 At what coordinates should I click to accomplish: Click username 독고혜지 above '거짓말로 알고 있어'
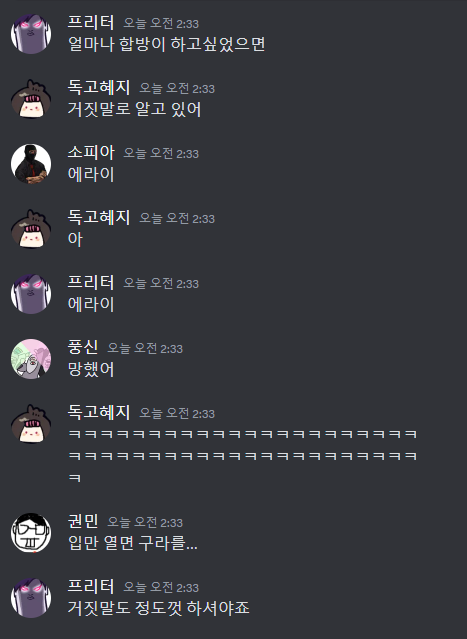pos(99,87)
